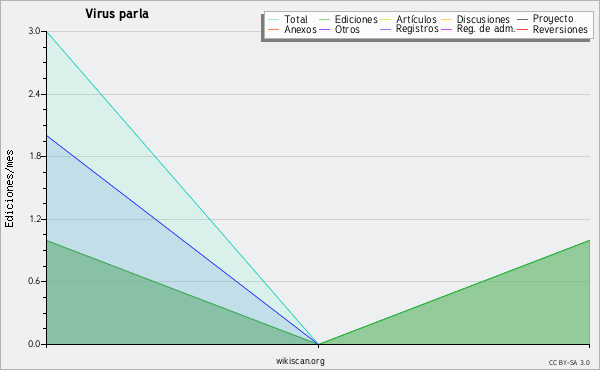Click the yellow line swatch beside Discusiones
This screenshot has width=600, height=370.
coord(447,20)
